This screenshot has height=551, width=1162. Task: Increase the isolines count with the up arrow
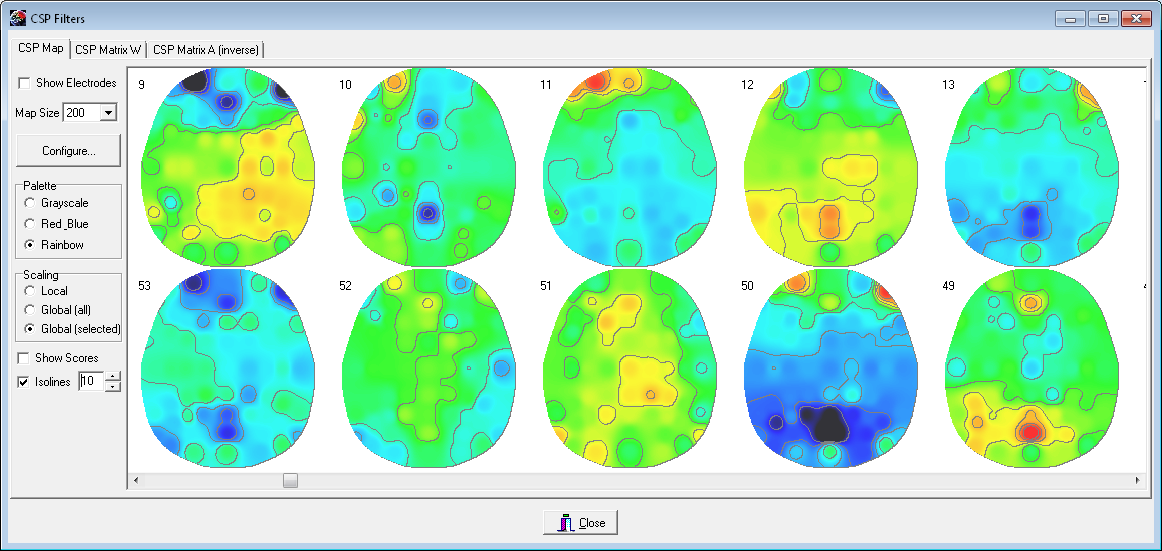click(x=113, y=378)
